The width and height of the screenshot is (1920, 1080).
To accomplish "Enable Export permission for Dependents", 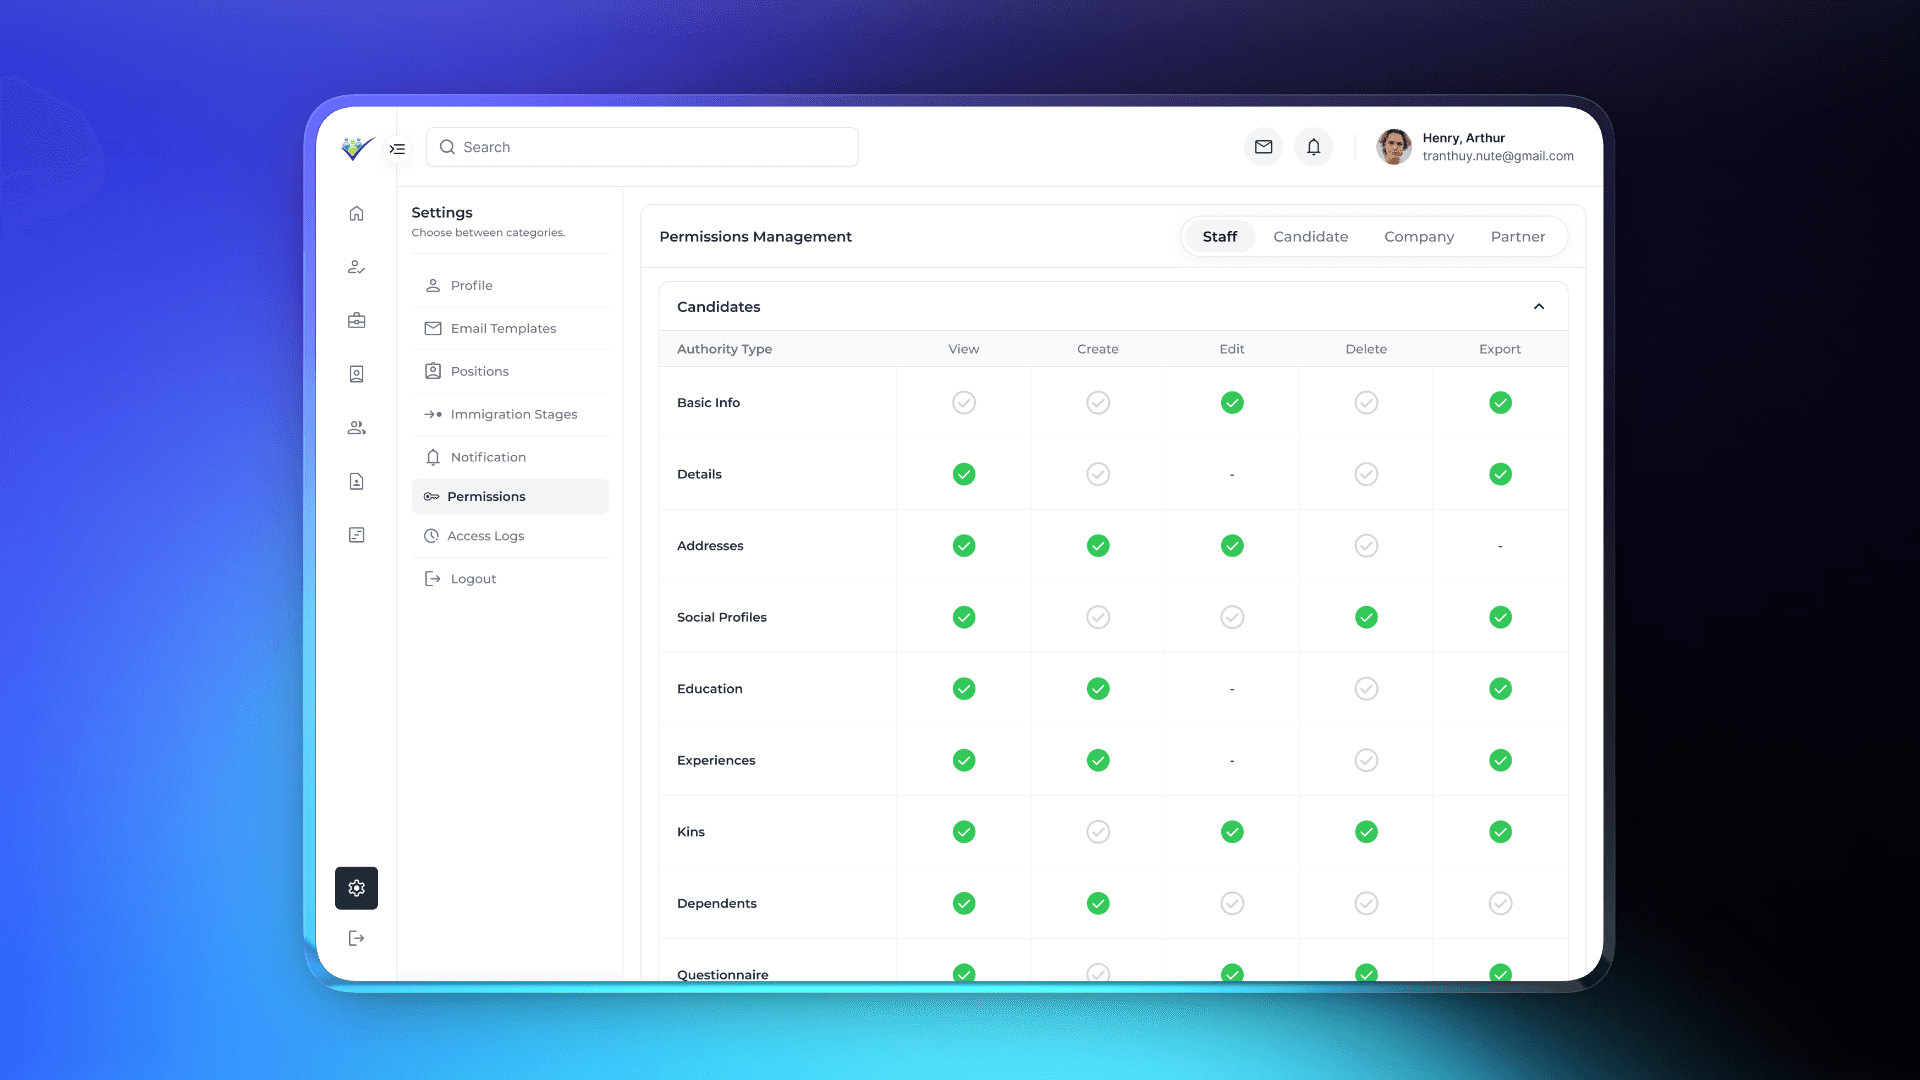I will point(1500,904).
